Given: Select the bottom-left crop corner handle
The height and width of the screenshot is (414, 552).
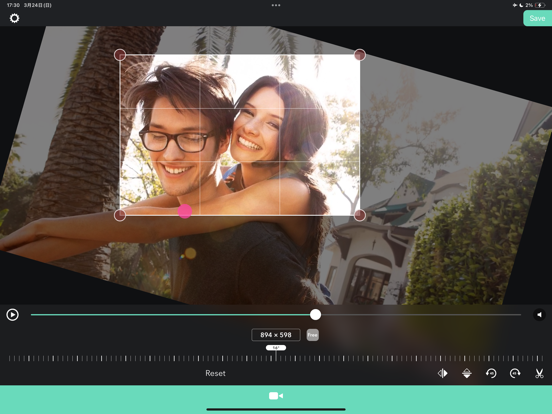Looking at the screenshot, I should click(x=120, y=215).
